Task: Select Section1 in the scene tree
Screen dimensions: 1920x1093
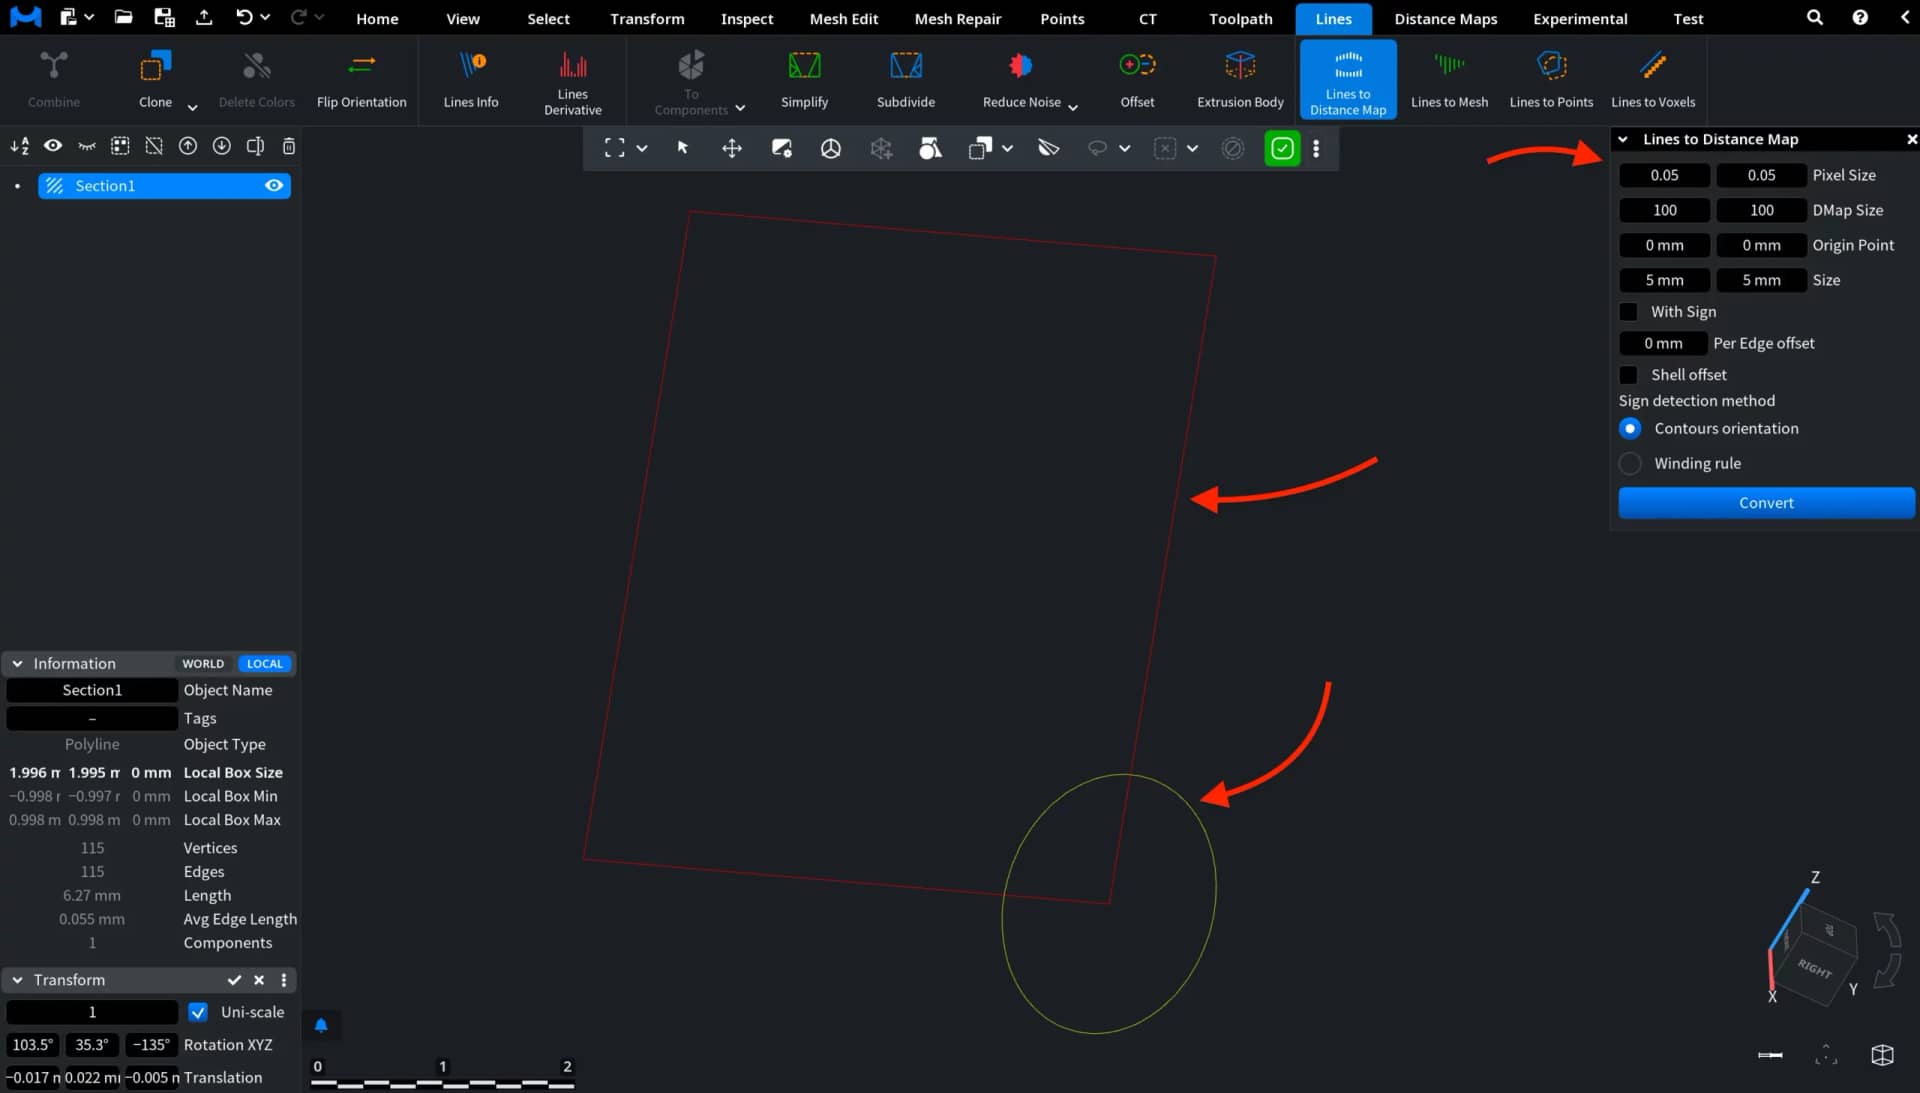Action: (x=164, y=185)
